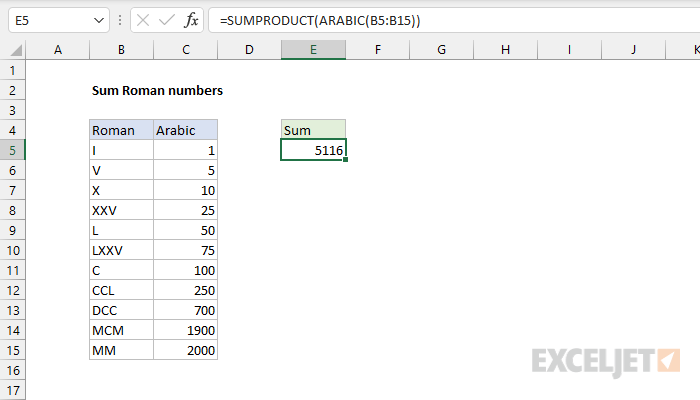Select the Arabic cell with value 50
This screenshot has height=400, width=700.
click(x=186, y=230)
